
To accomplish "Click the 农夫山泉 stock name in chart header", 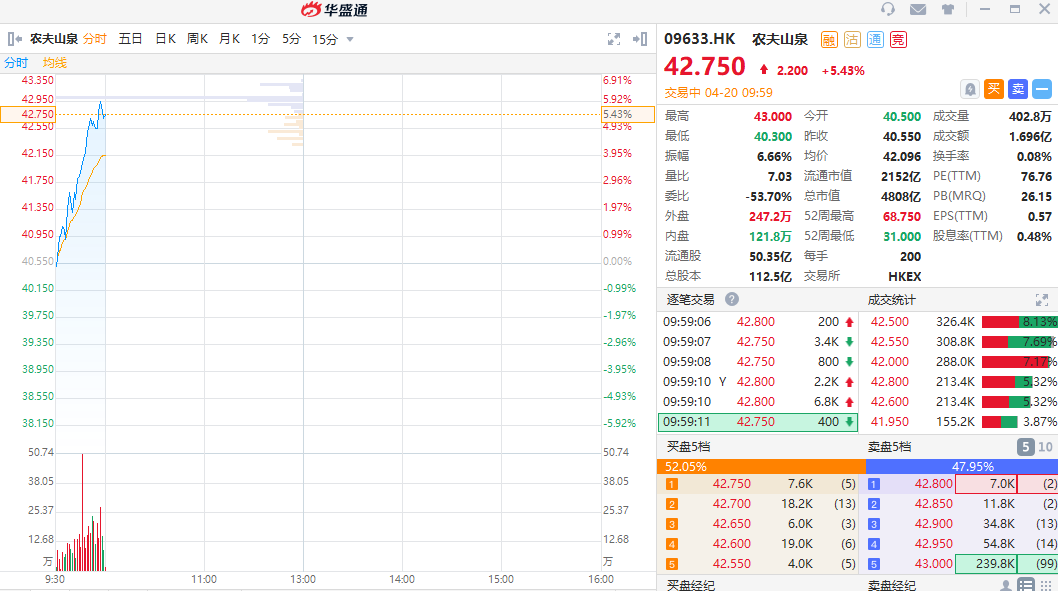I will 54,39.
